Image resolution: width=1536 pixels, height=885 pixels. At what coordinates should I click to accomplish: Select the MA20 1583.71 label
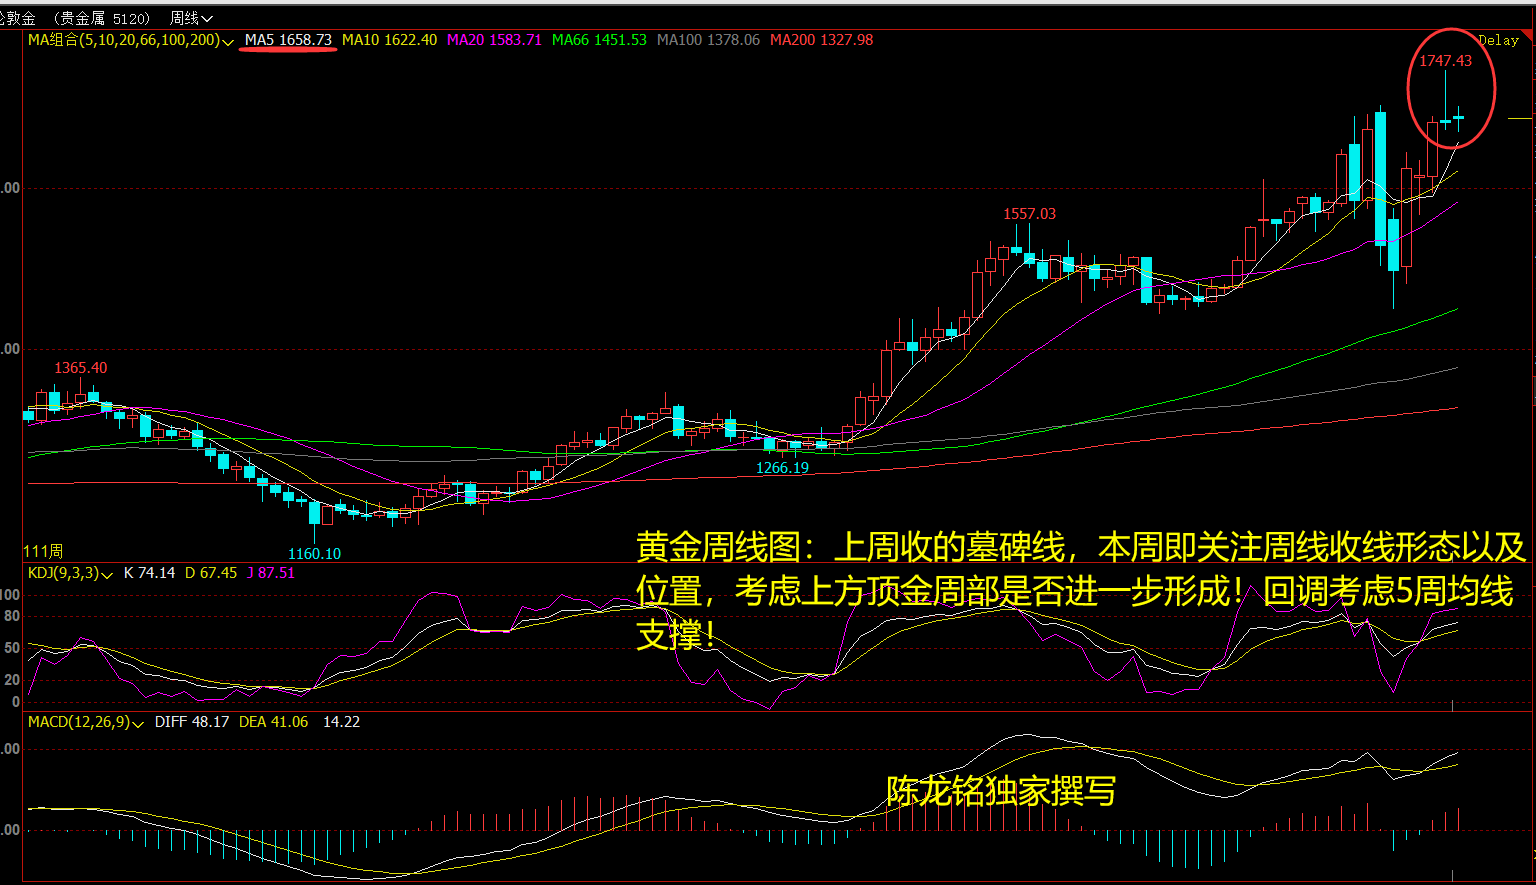[x=494, y=40]
